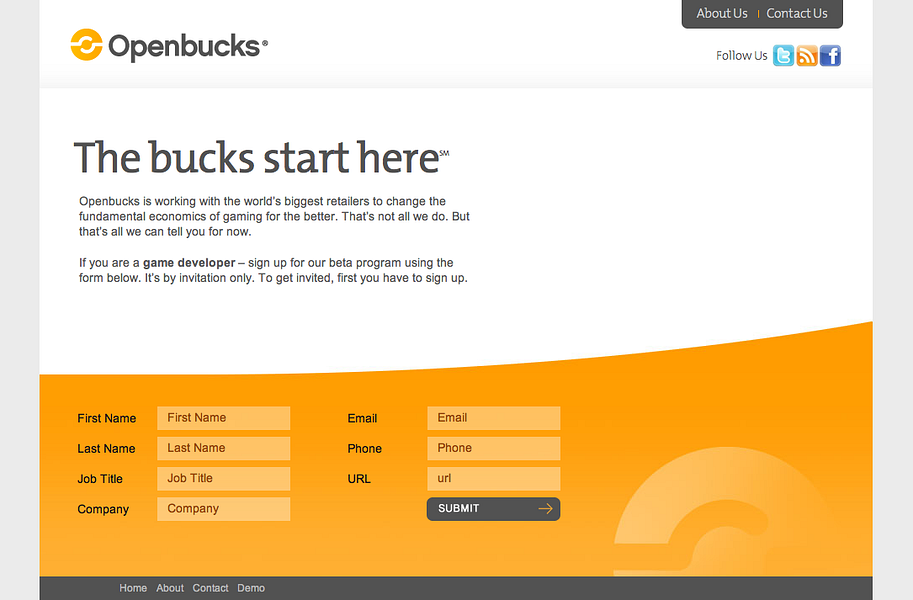Submit the beta signup form

494,509
